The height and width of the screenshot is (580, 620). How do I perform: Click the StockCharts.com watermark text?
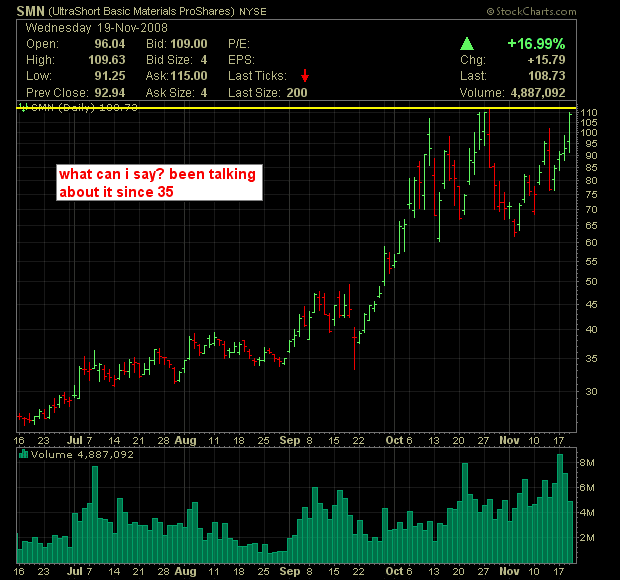pyautogui.click(x=531, y=11)
